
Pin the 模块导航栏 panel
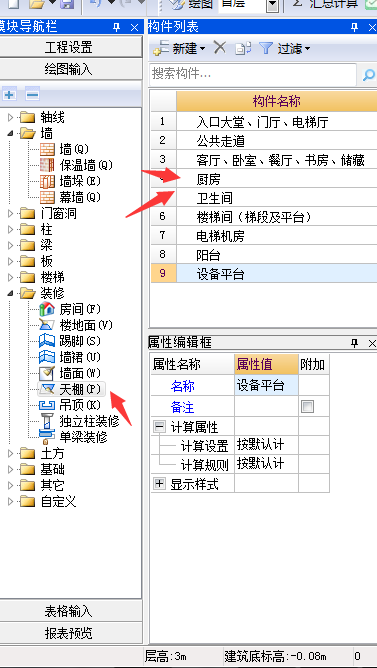(117, 28)
